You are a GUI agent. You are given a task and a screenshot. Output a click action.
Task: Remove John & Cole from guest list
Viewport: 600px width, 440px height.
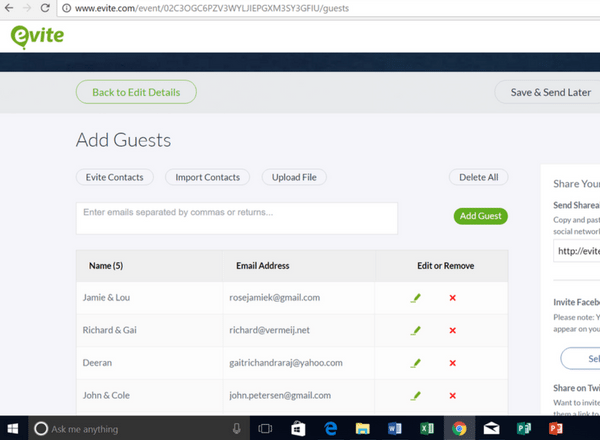[452, 396]
